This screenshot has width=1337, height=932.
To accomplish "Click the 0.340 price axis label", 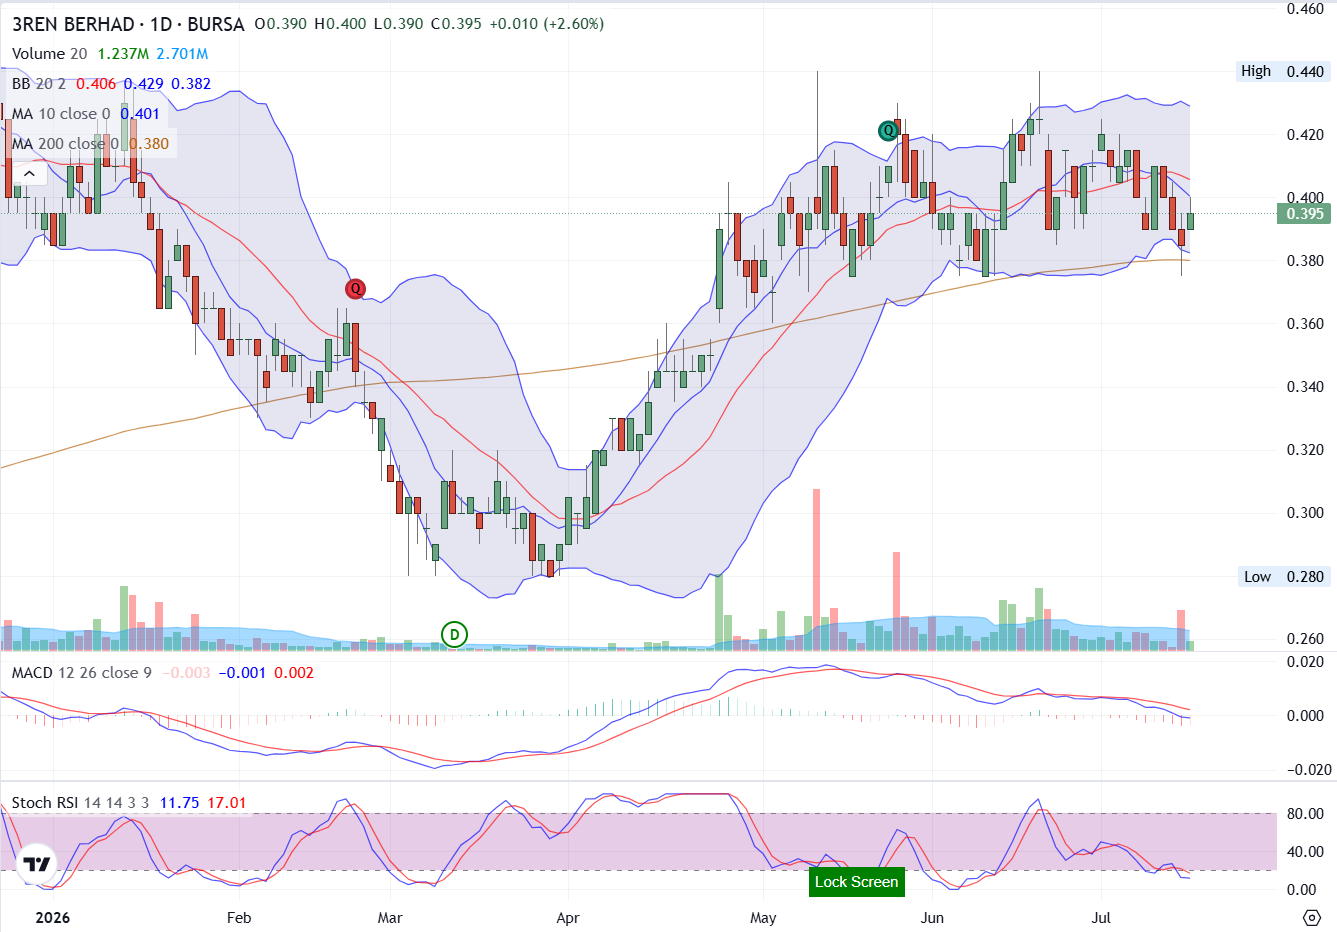I will click(x=1305, y=387).
